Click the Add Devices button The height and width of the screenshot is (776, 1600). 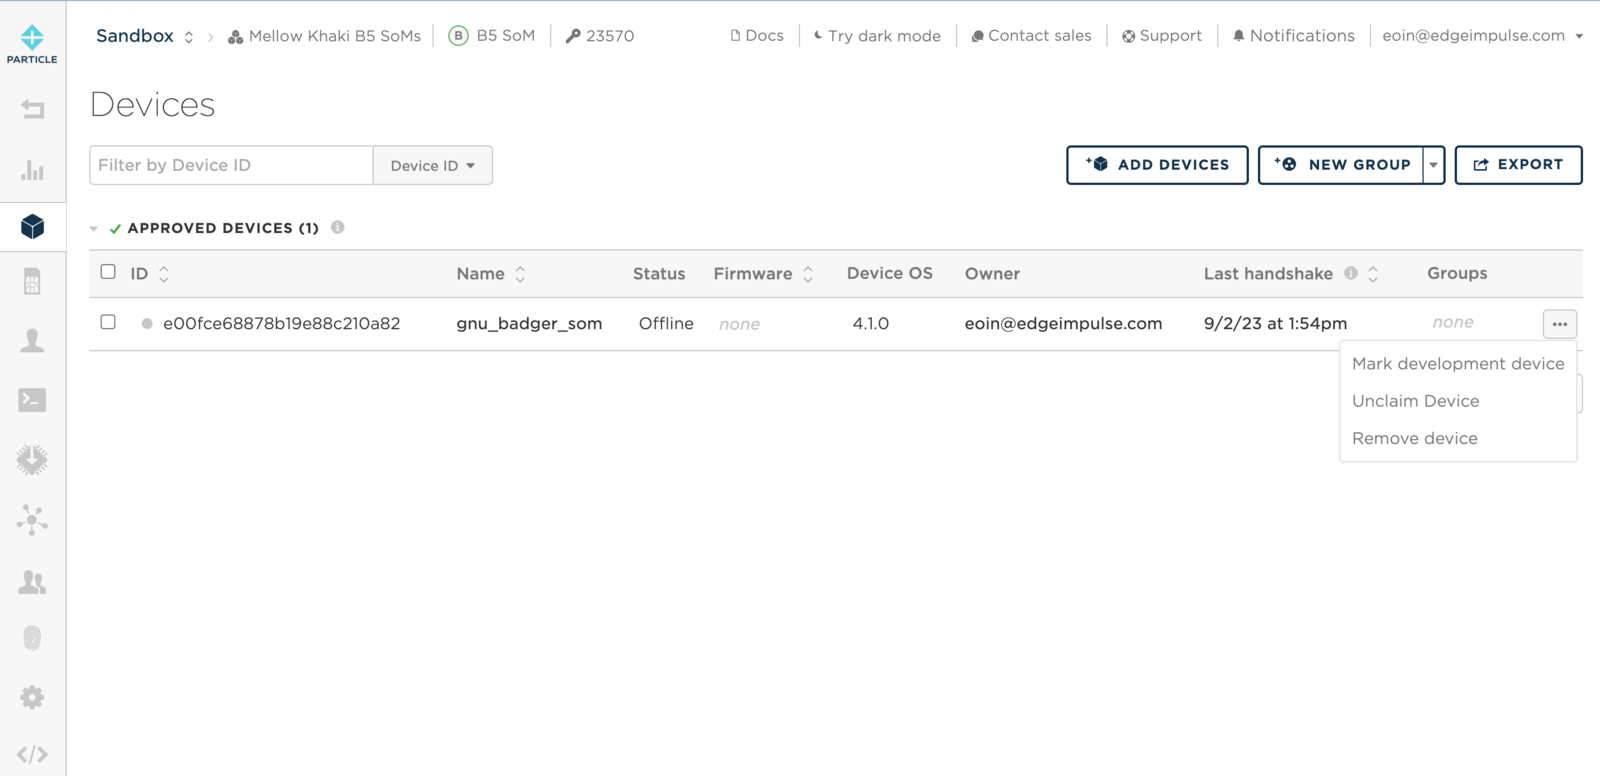click(x=1157, y=165)
